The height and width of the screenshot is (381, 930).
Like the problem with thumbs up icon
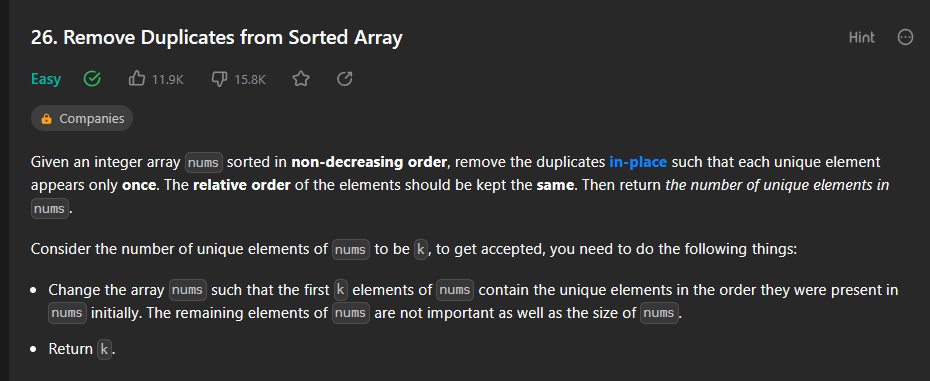[137, 78]
